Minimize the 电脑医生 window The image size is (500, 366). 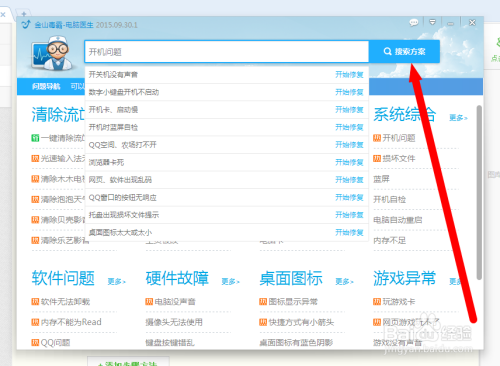point(451,23)
